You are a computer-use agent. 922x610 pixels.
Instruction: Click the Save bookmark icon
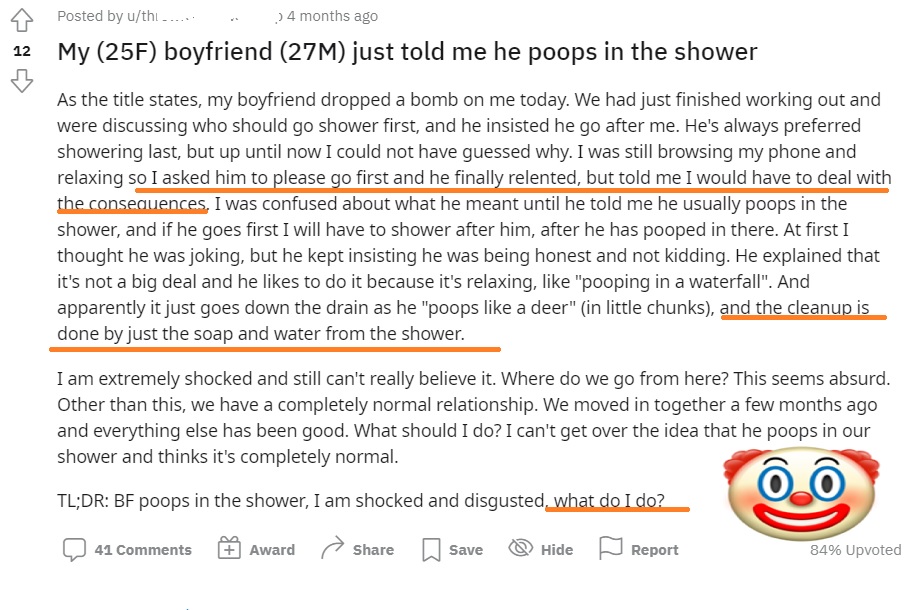tap(431, 550)
